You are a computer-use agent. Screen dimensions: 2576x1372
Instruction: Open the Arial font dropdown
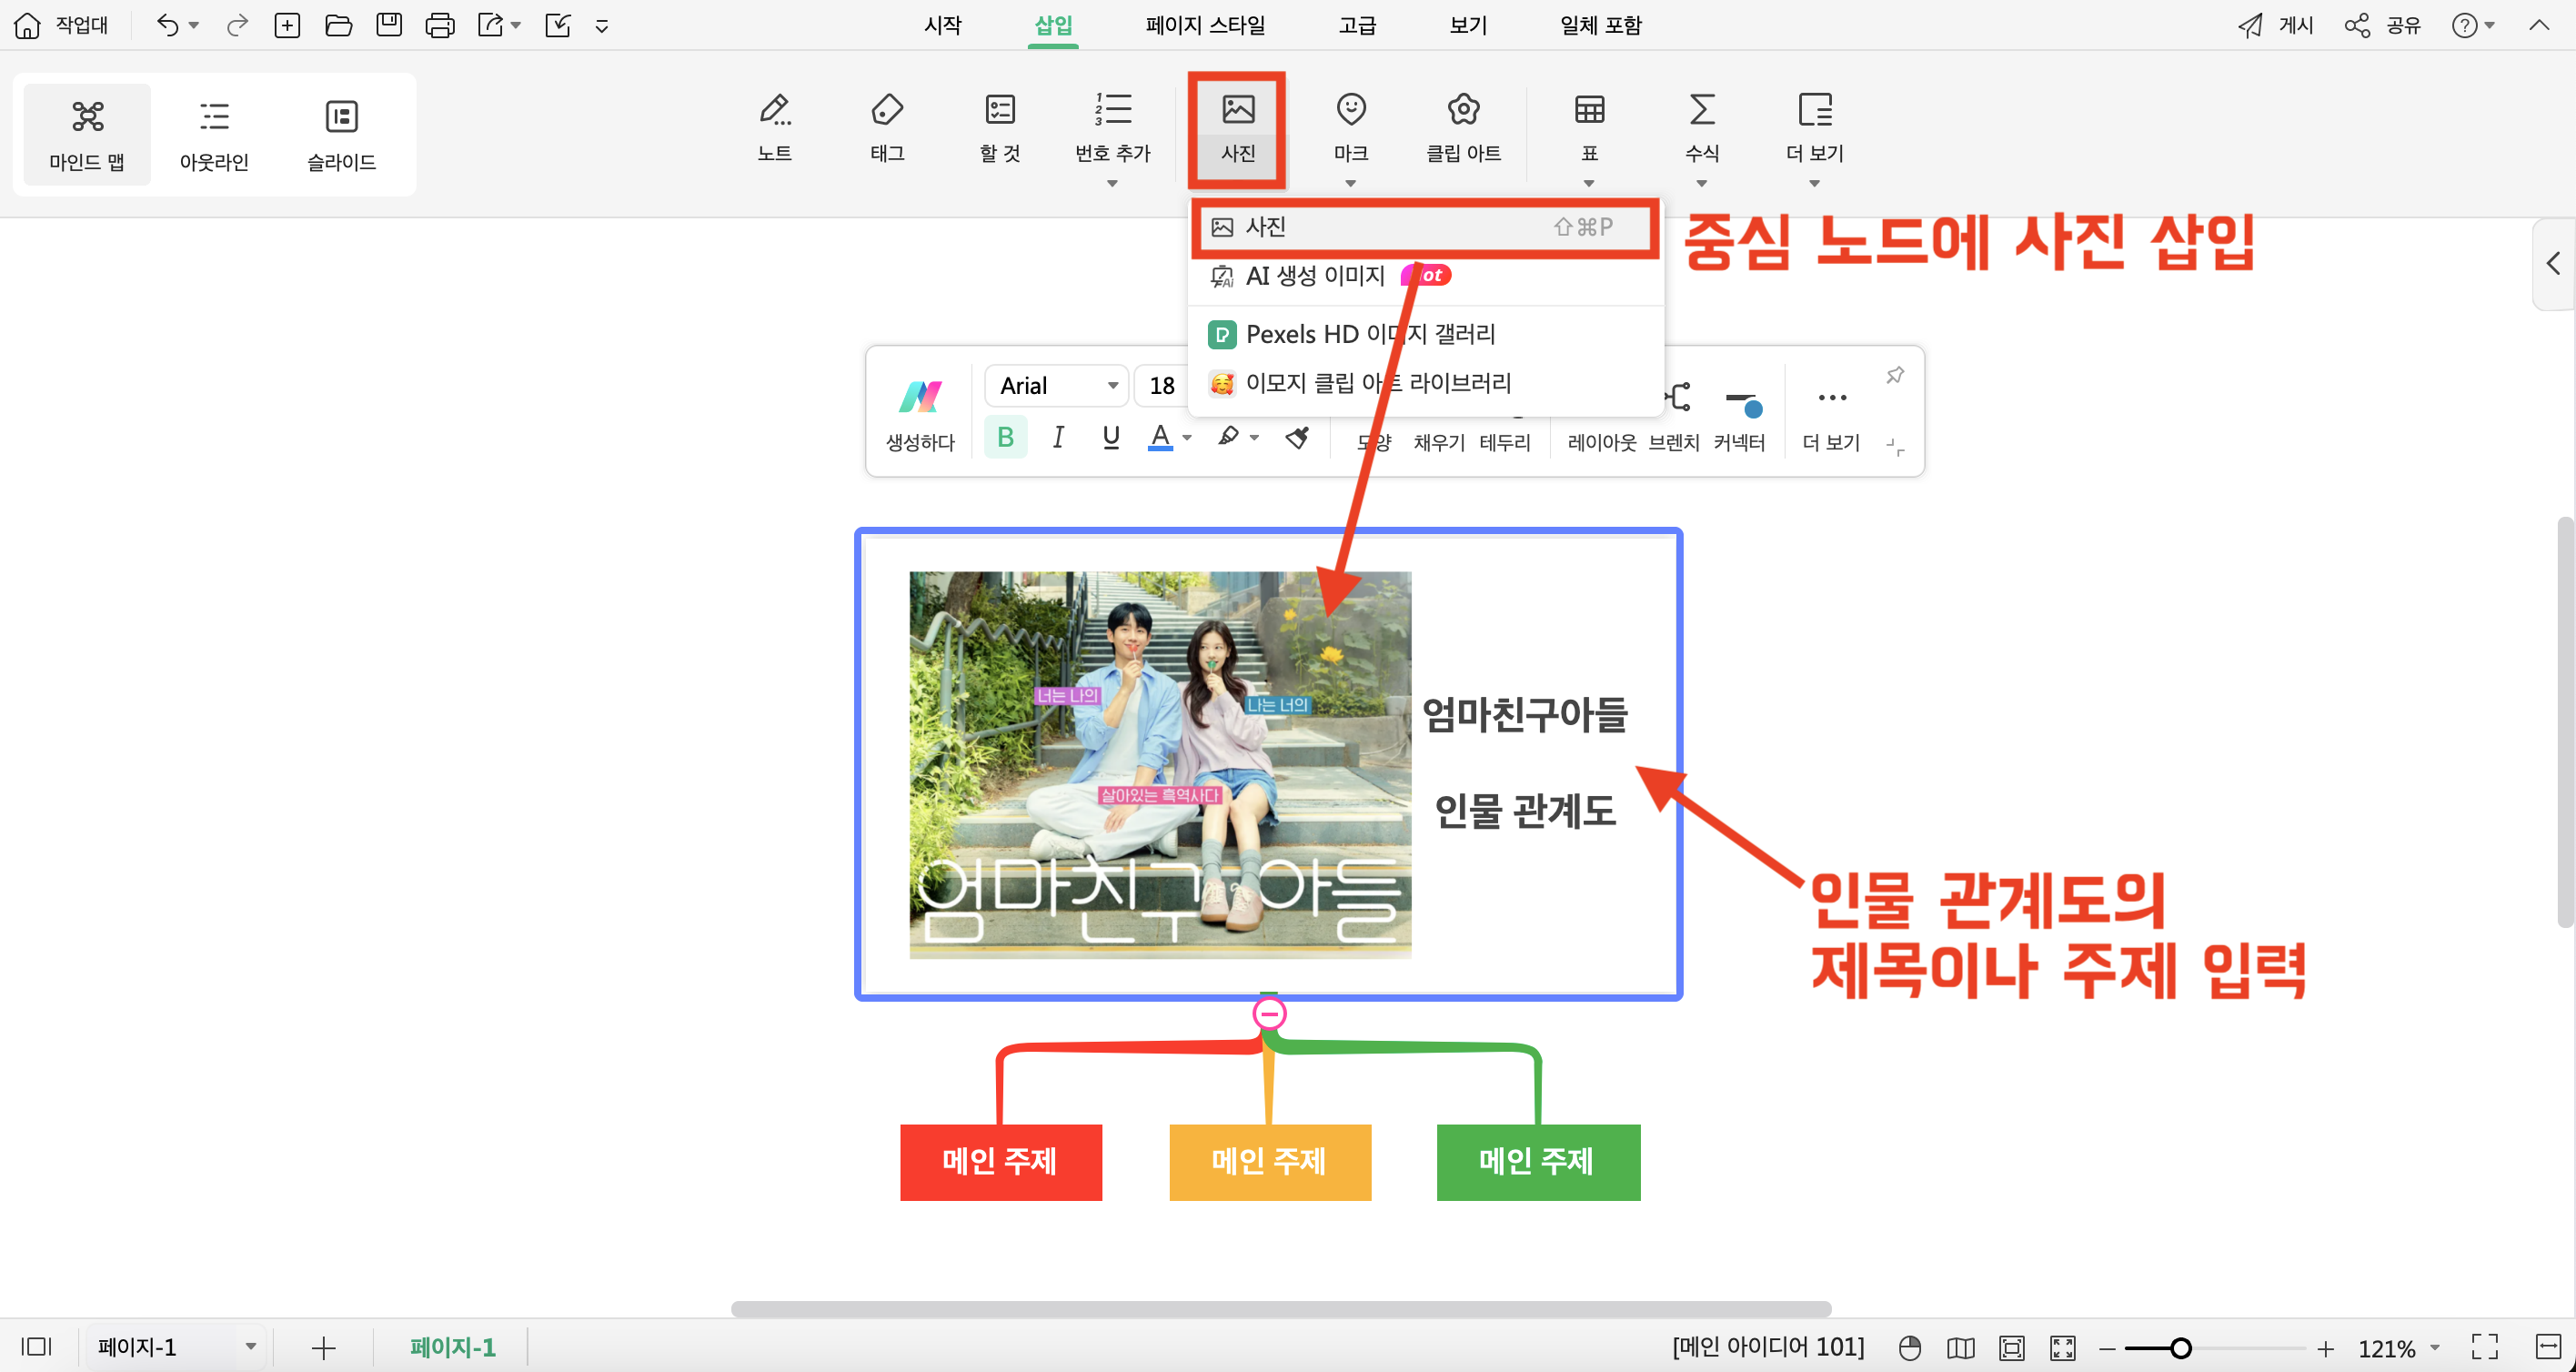[x=1057, y=385]
